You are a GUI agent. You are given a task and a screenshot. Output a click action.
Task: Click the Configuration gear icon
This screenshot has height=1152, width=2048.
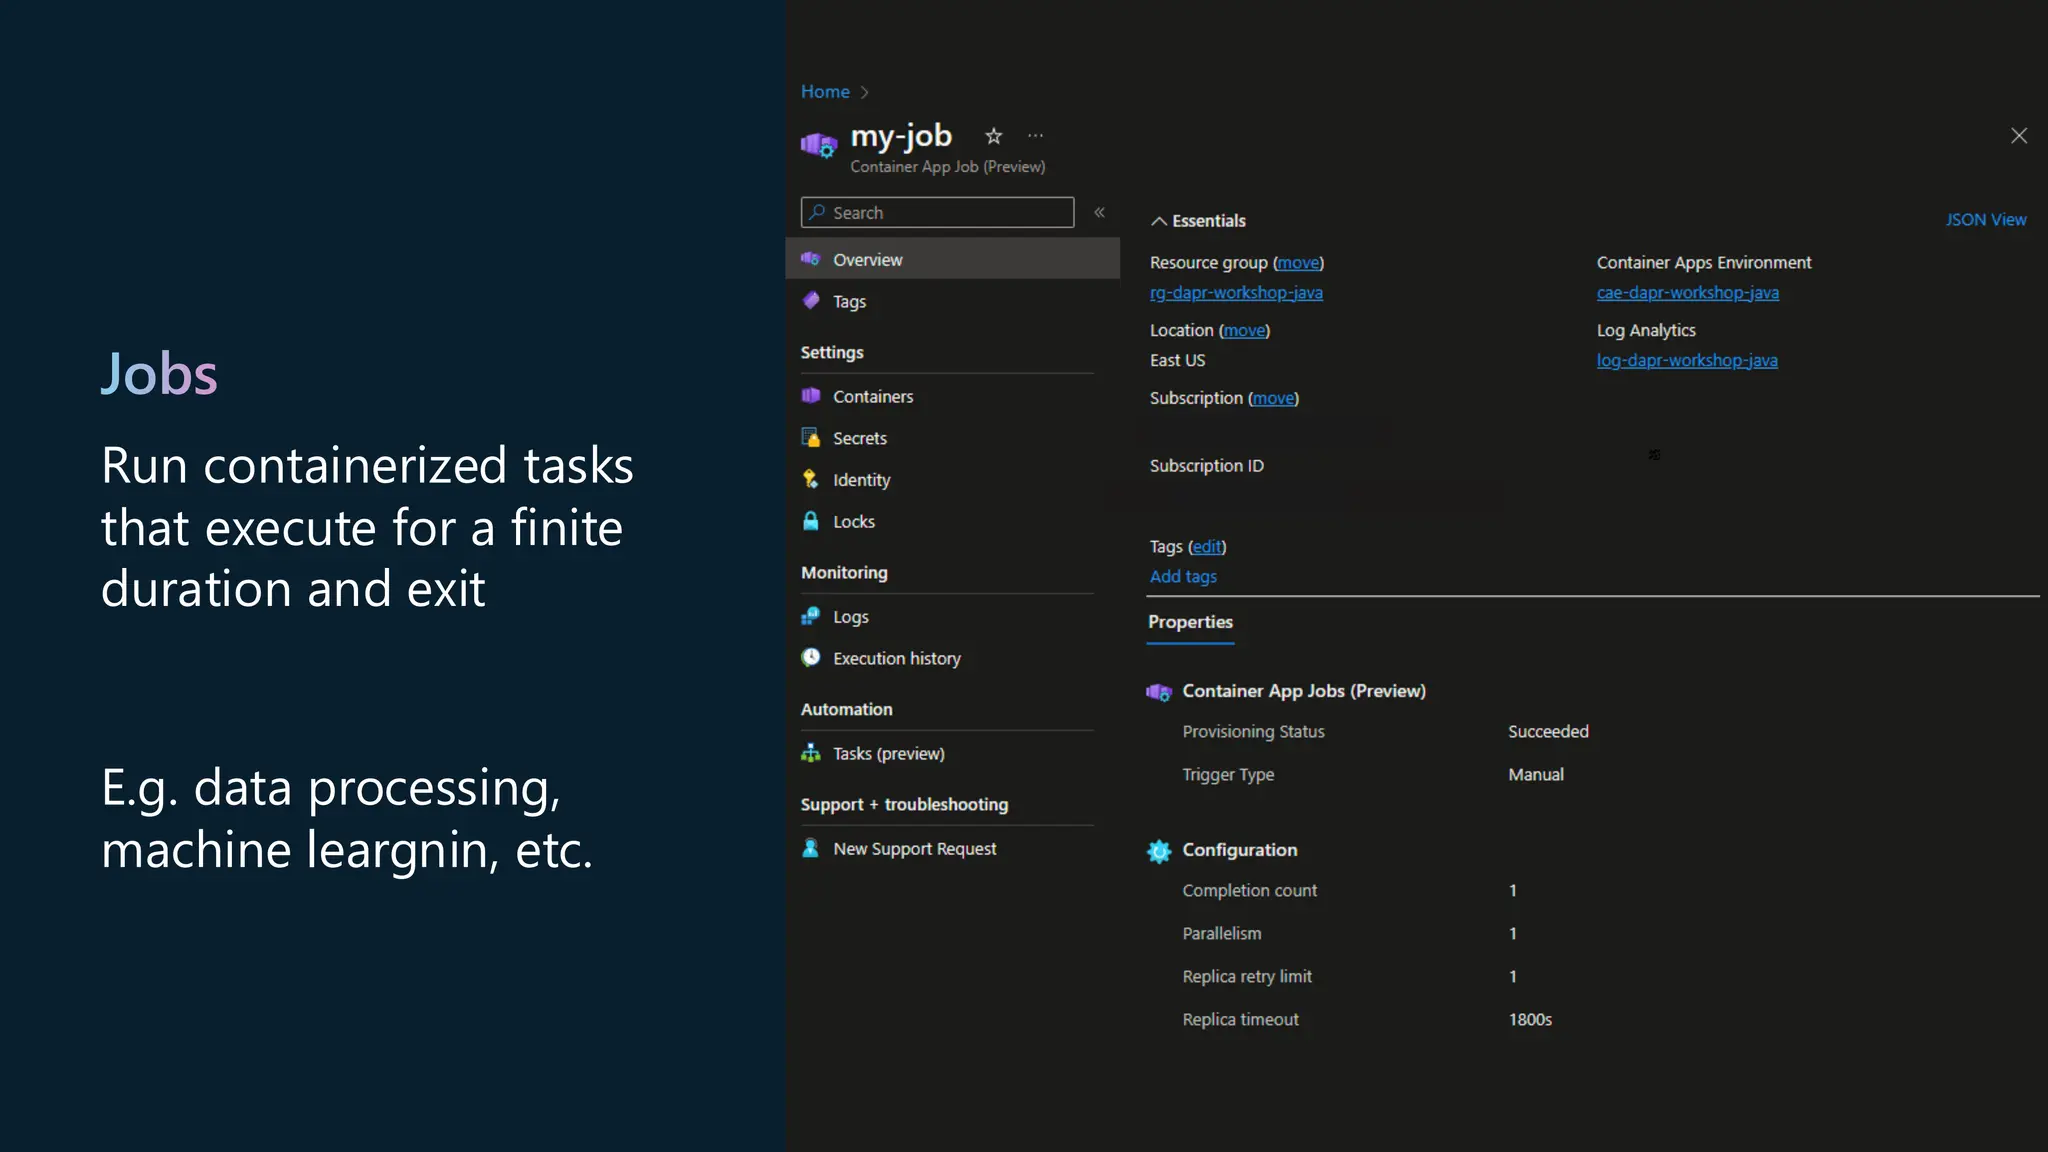pos(1159,851)
